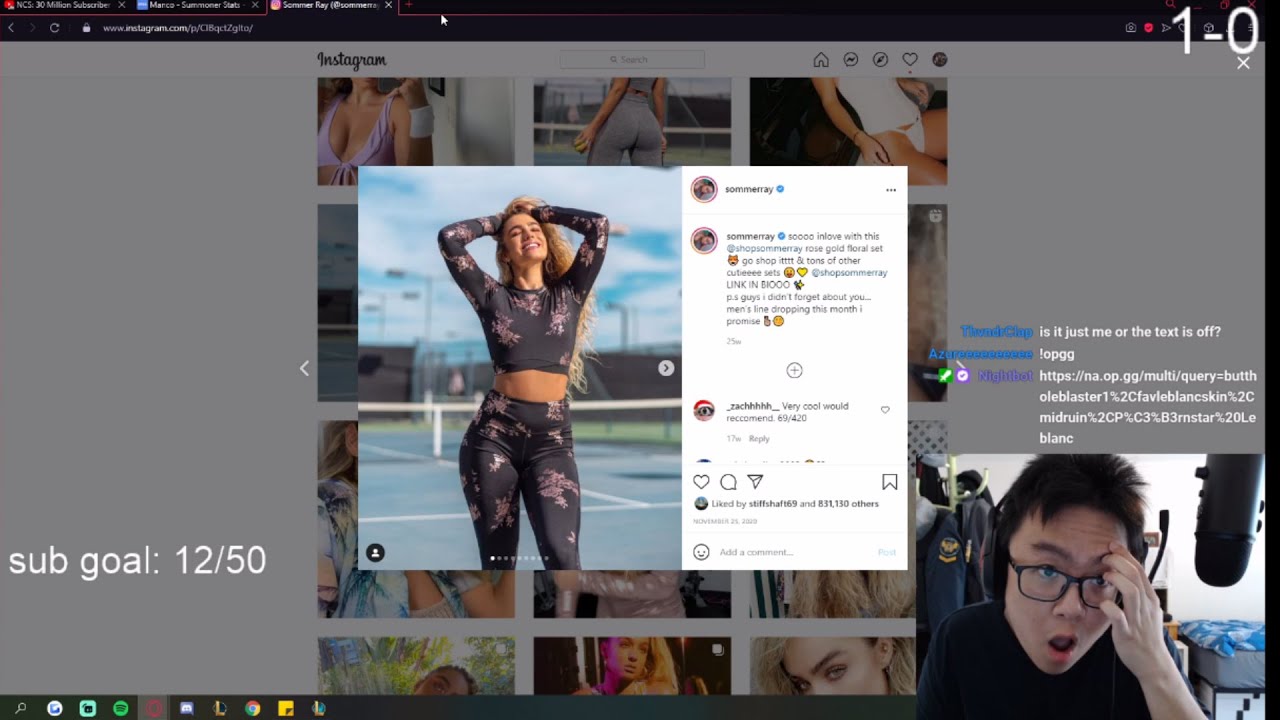Close the post overlay X
This screenshot has height=720, width=1280.
[x=1243, y=63]
